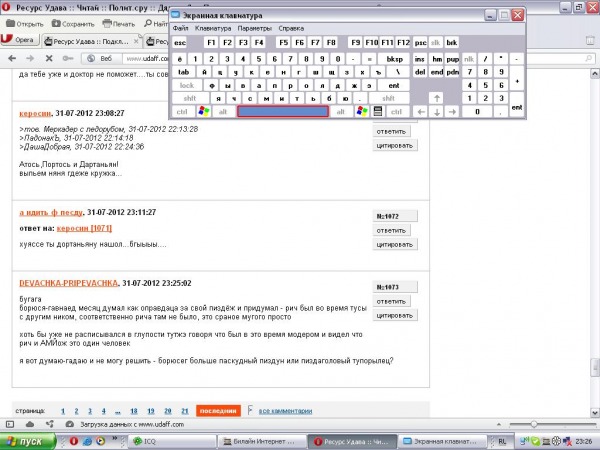Toggle the lock key on the on-screen keyboard
Image resolution: width=600 pixels, height=450 pixels.
pyautogui.click(x=187, y=85)
